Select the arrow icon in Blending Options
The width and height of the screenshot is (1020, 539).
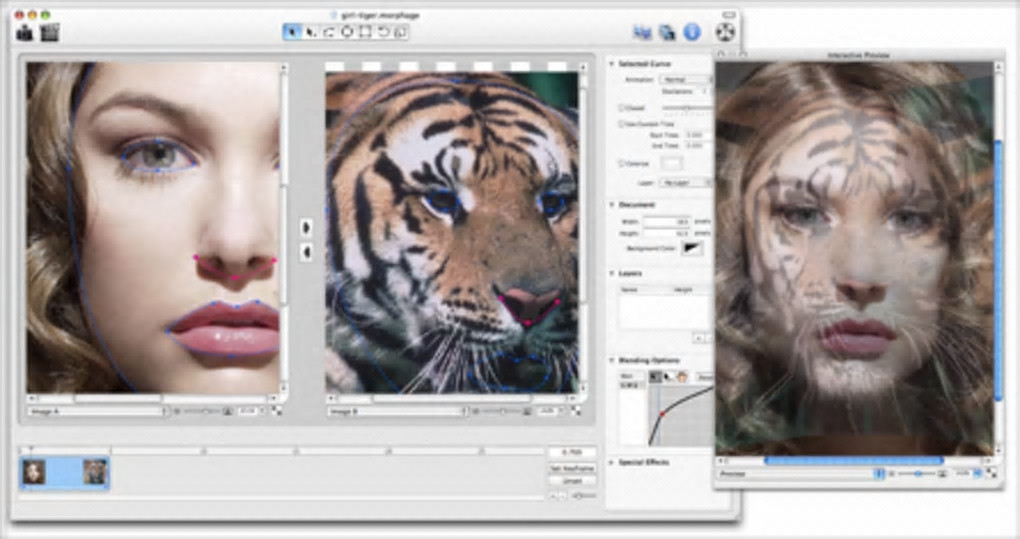[669, 376]
